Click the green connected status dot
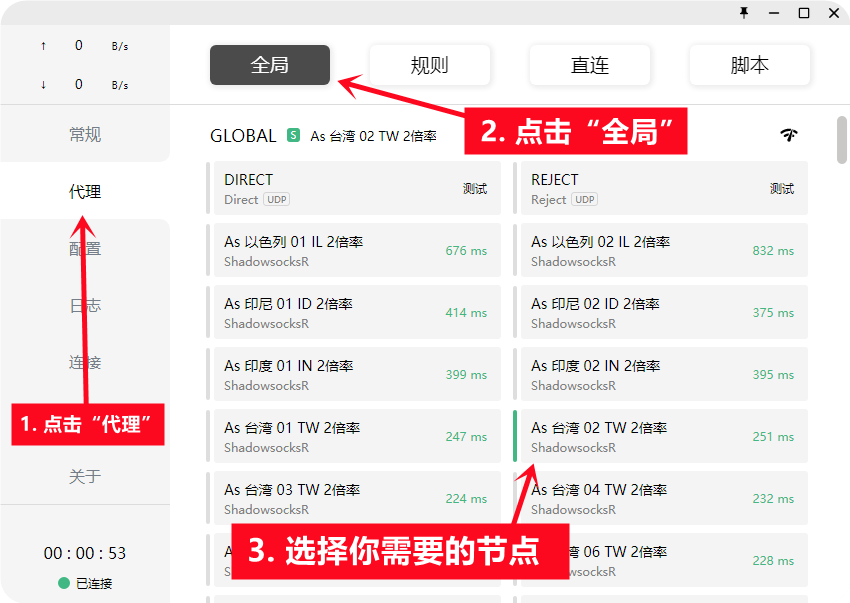 [64, 583]
